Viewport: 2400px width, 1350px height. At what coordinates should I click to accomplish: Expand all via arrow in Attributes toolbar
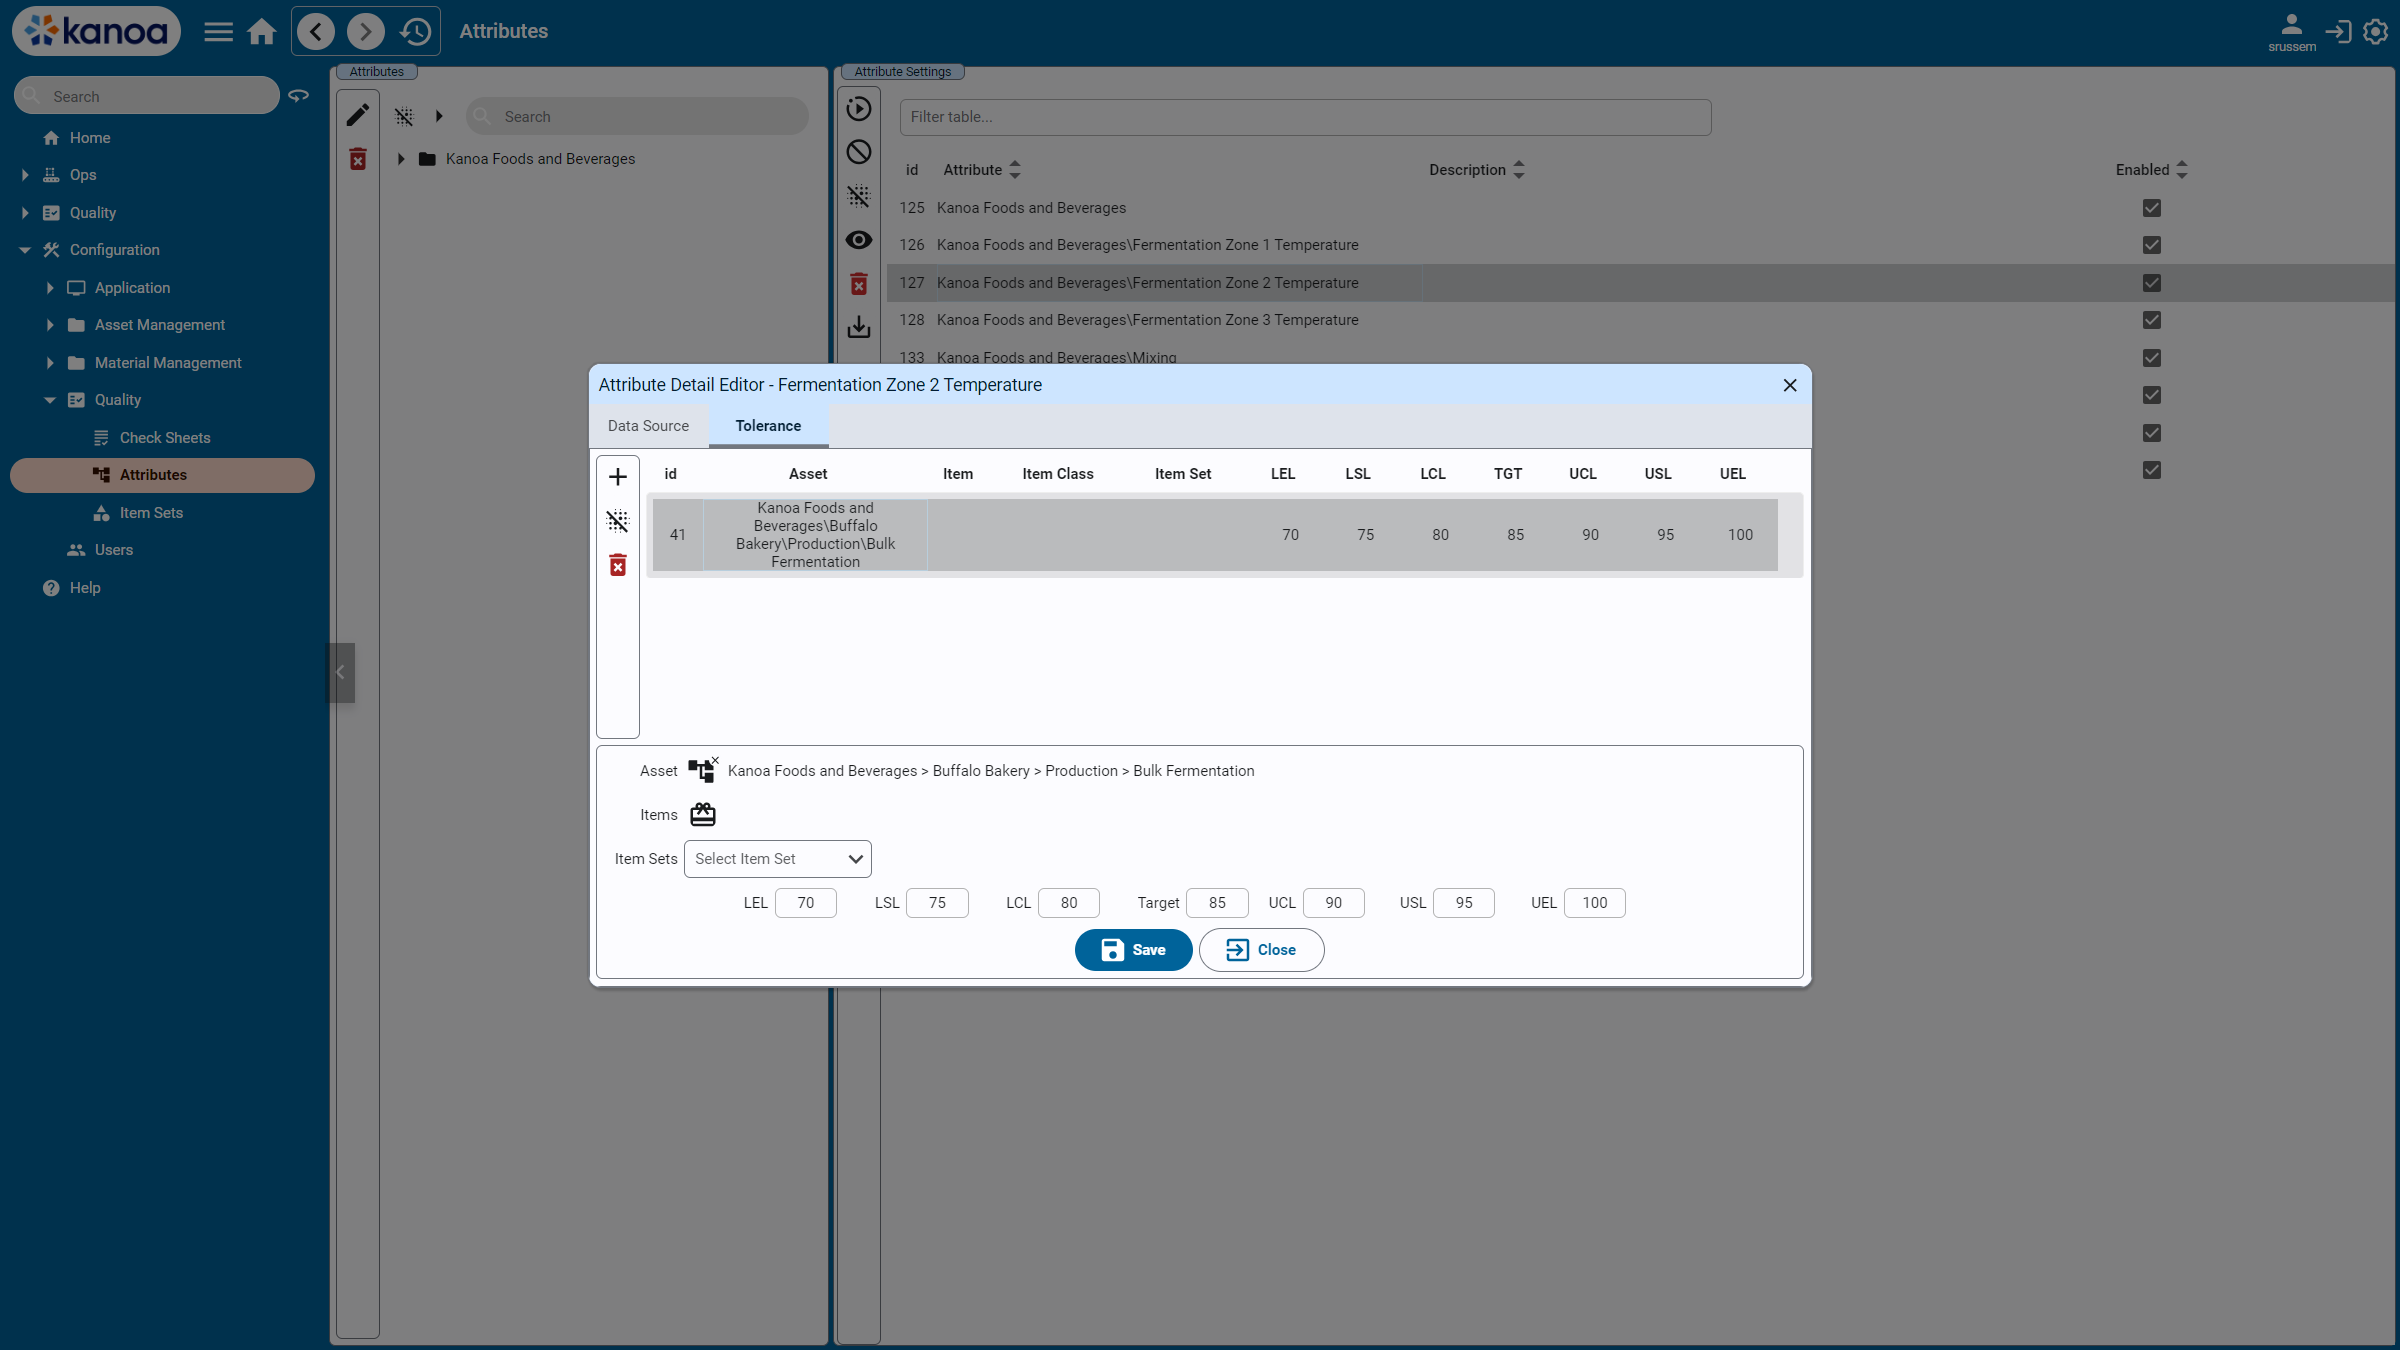(439, 117)
